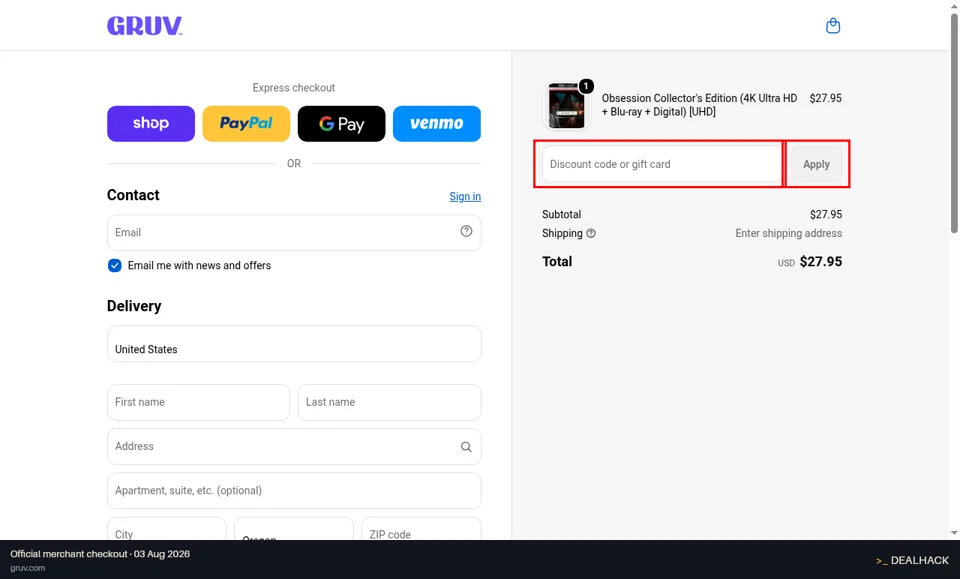This screenshot has width=960, height=579.
Task: Choose Venmo express checkout
Action: [437, 124]
